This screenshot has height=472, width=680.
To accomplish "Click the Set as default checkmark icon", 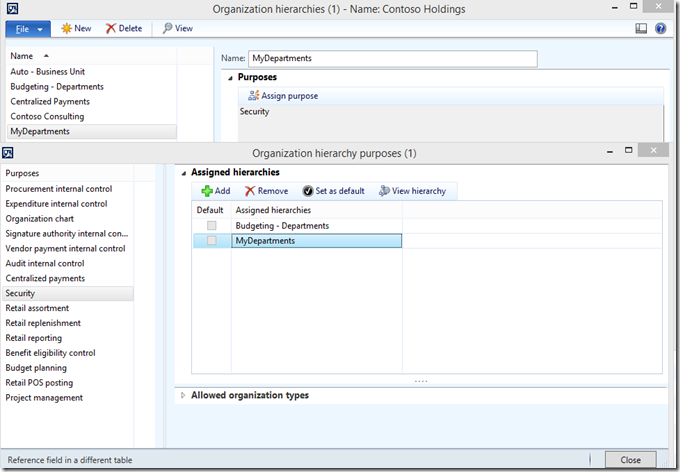I will coord(308,191).
